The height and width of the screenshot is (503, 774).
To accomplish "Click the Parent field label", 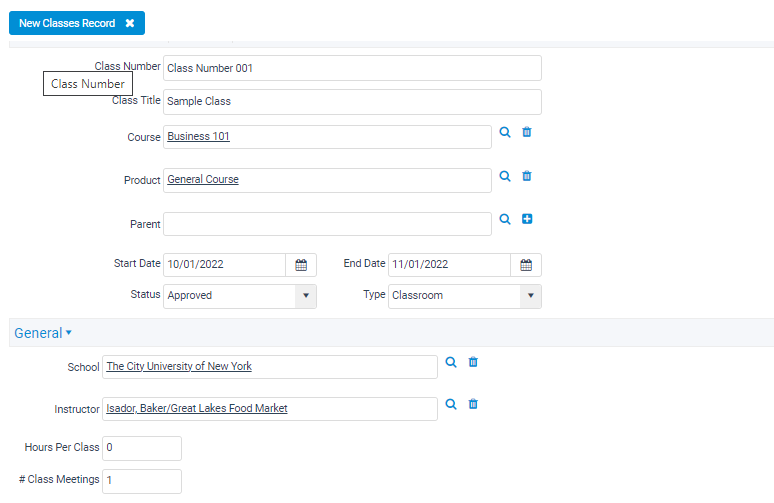I will (145, 224).
